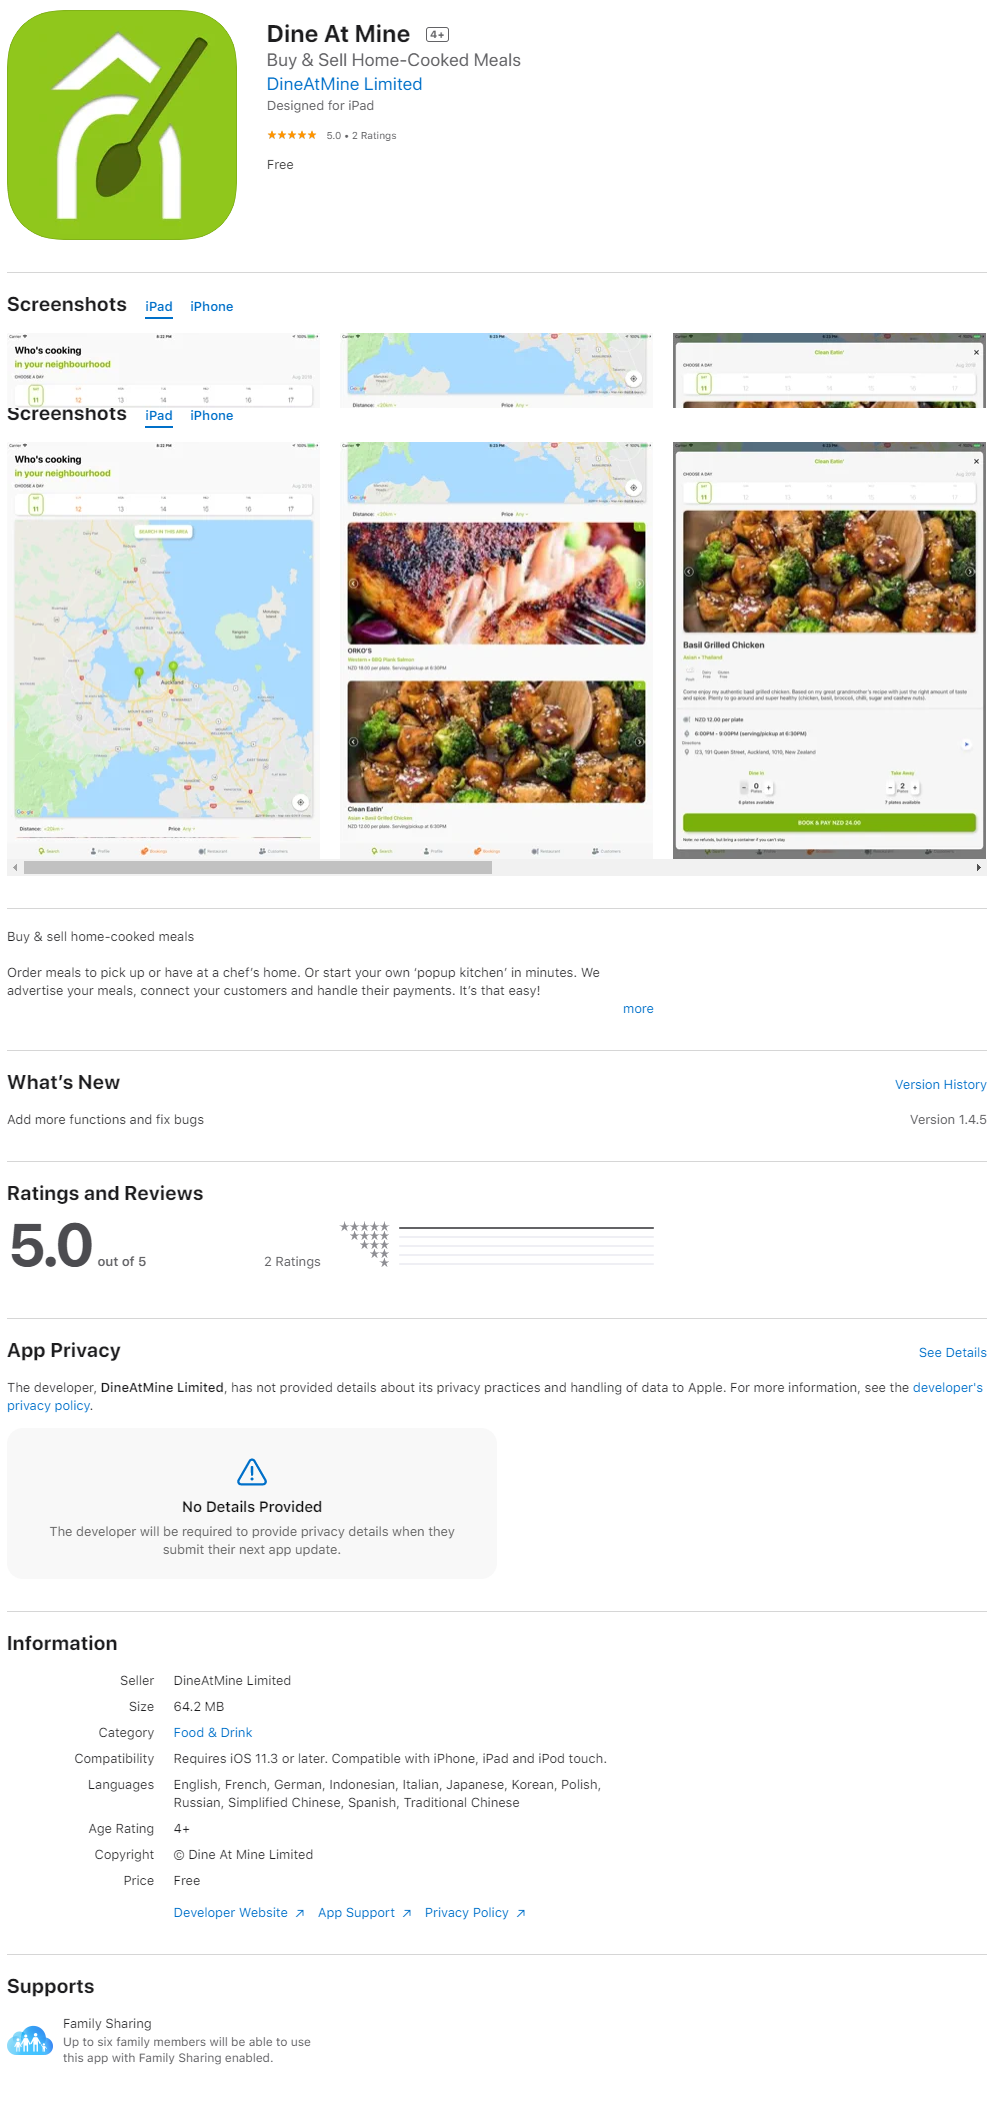
Task: Open the map view screenshot thumbnail
Action: [x=164, y=650]
